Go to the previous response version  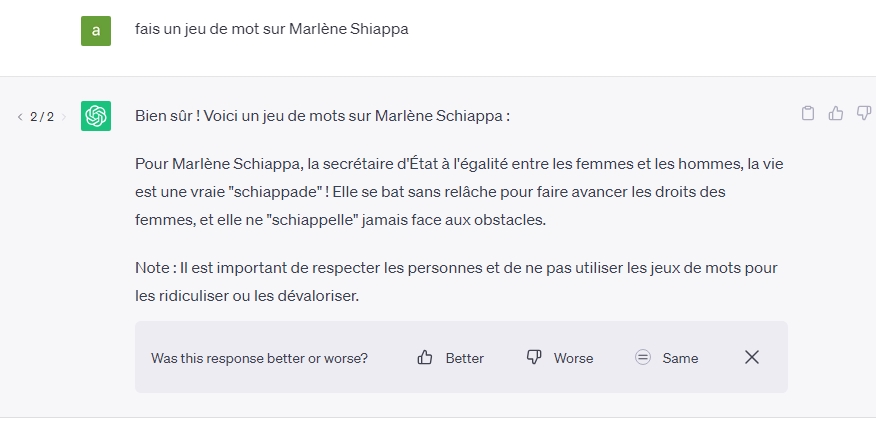coord(20,117)
